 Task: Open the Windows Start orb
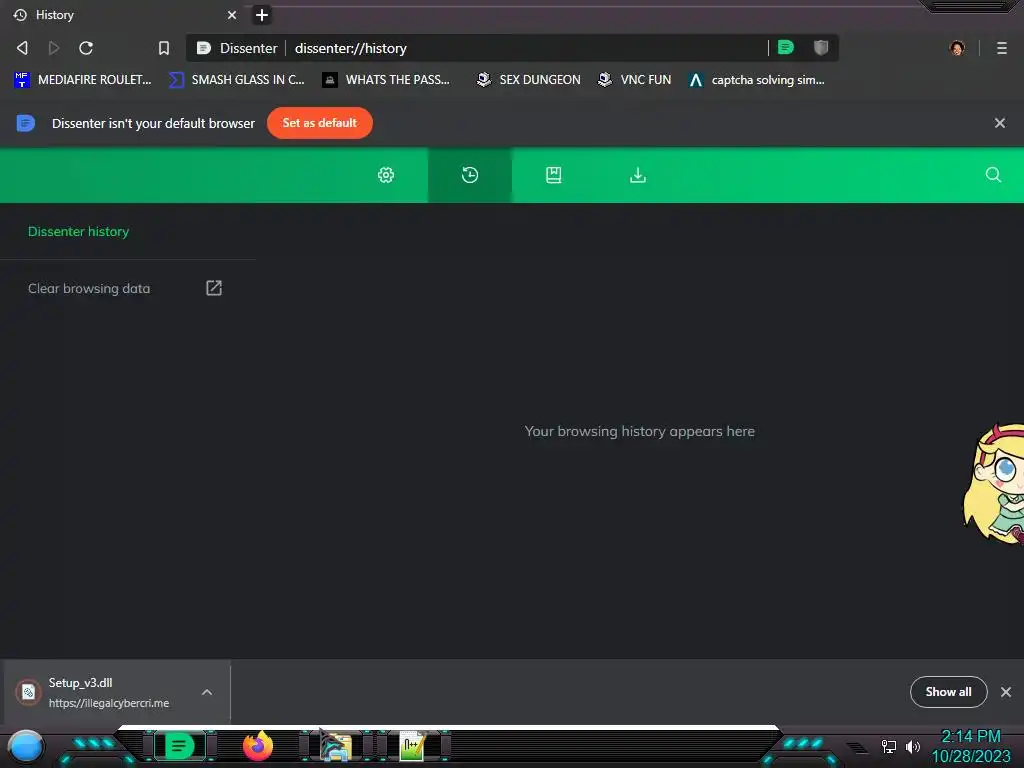pyautogui.click(x=25, y=747)
